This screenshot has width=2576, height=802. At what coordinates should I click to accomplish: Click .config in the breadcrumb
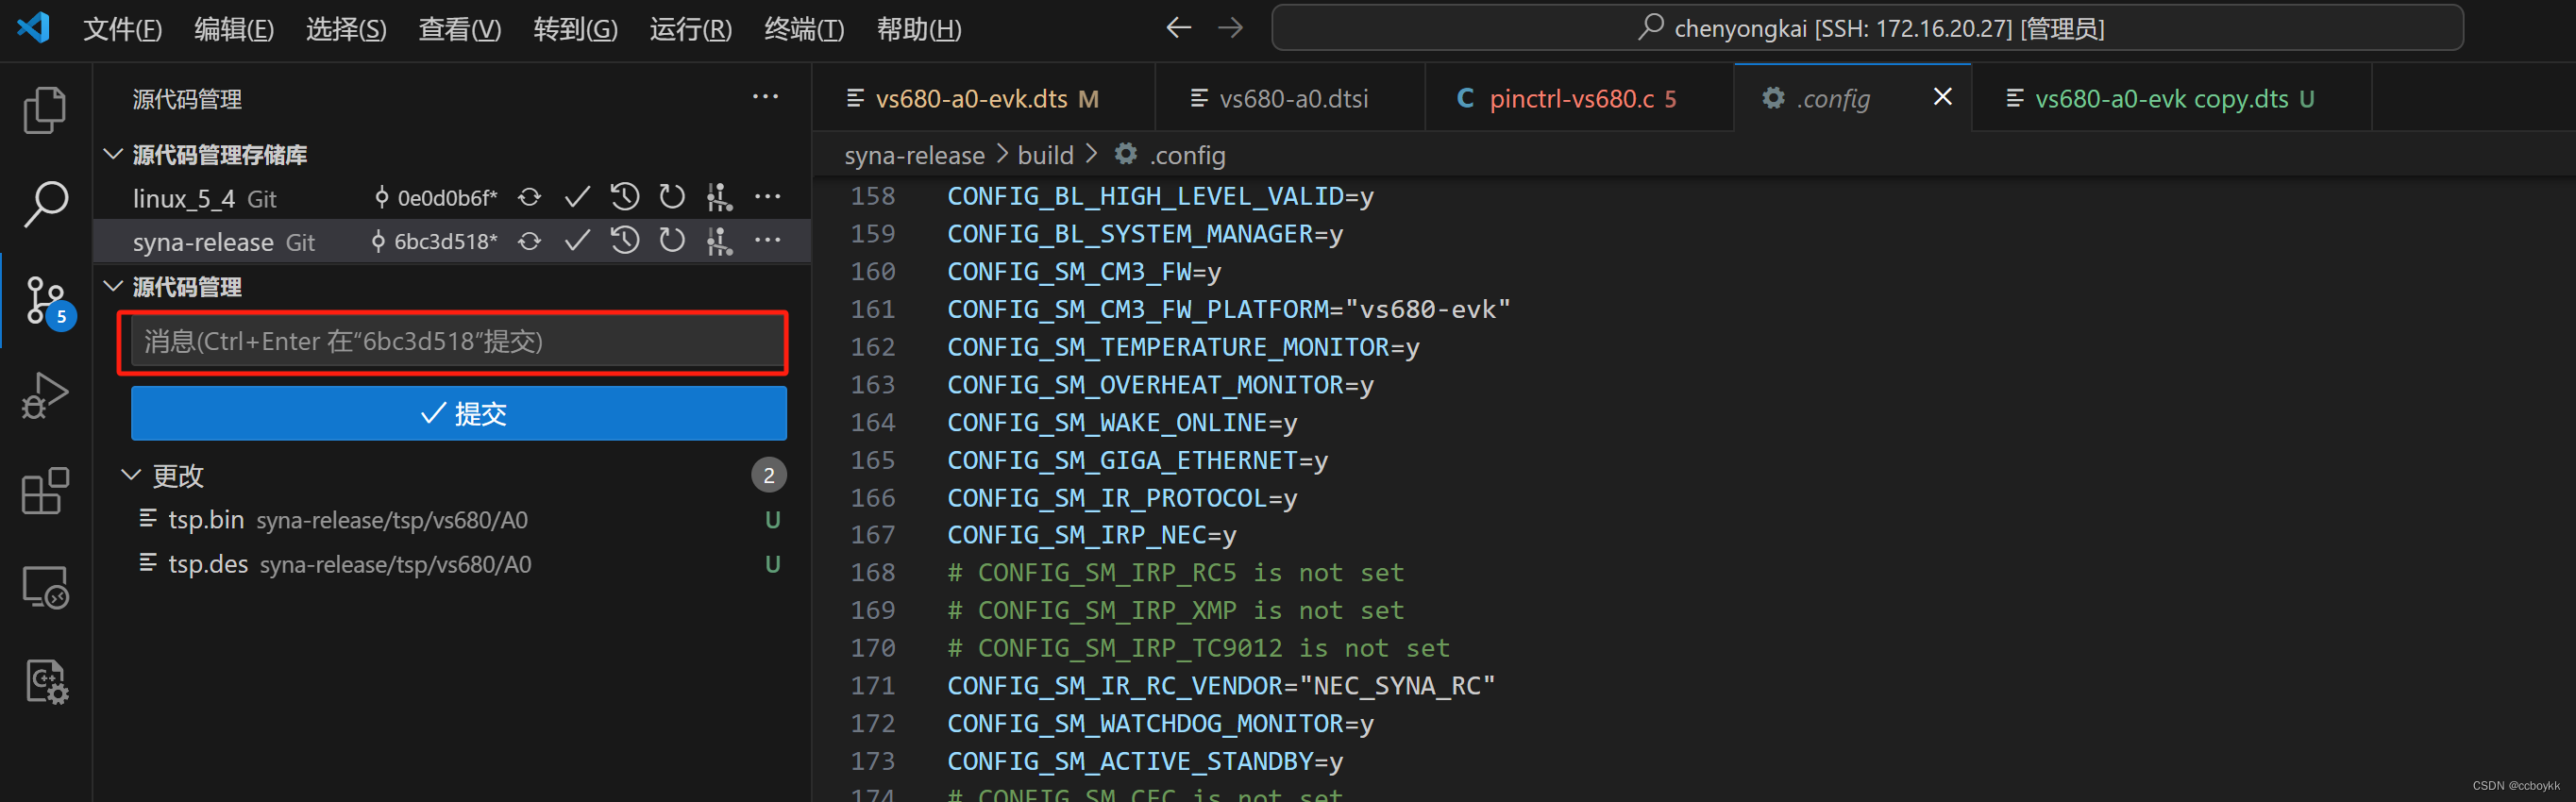pyautogui.click(x=1187, y=155)
